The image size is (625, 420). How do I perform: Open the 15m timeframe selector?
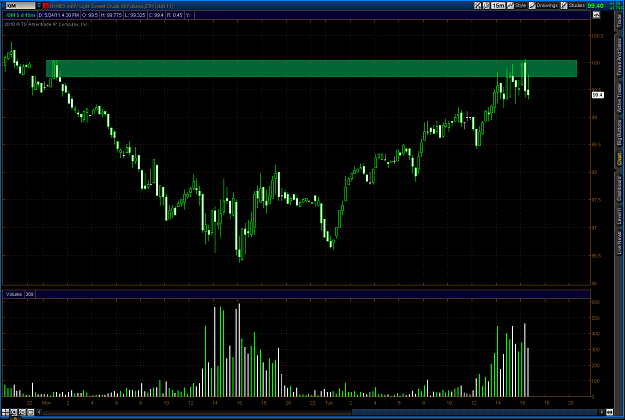(498, 6)
